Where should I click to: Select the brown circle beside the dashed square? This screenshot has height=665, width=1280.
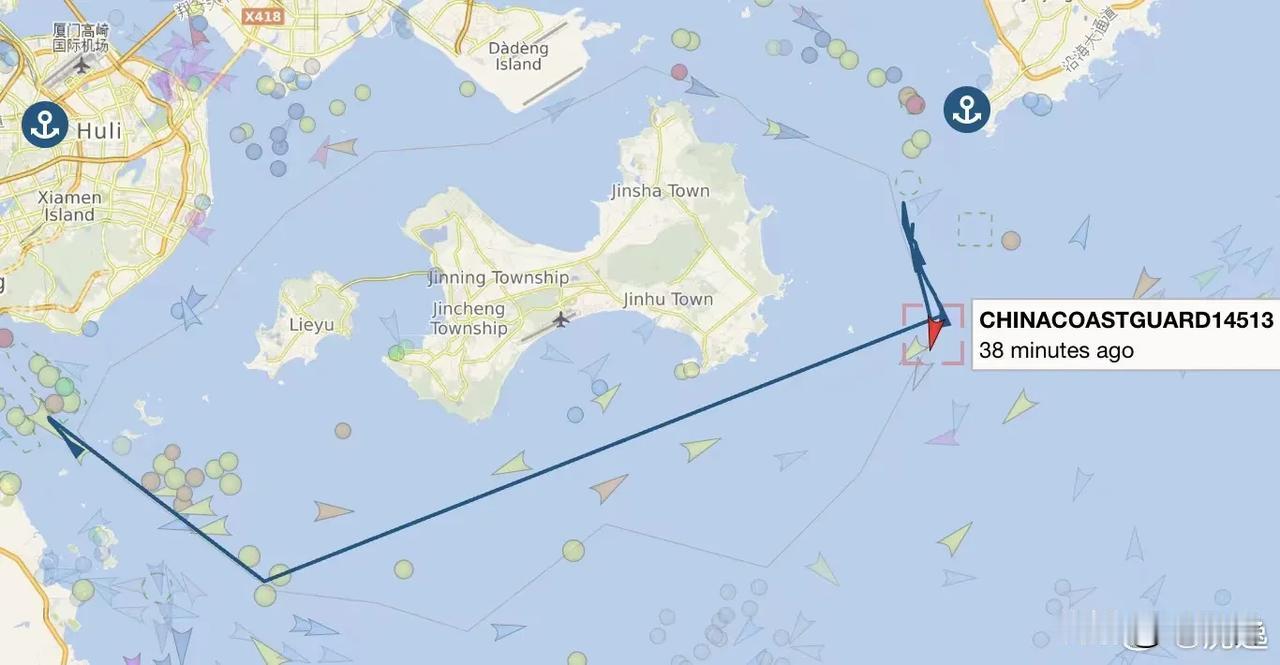[x=1011, y=240]
